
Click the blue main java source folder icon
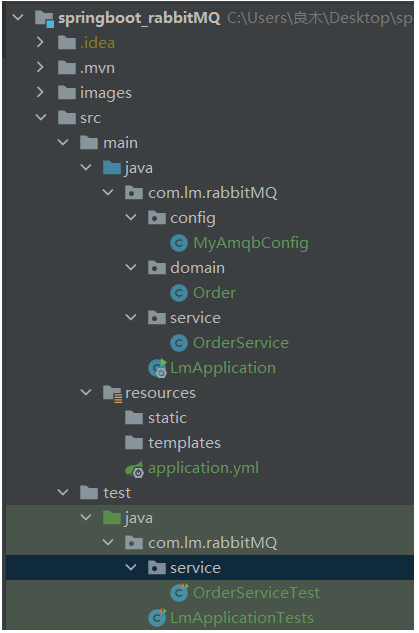coord(112,168)
